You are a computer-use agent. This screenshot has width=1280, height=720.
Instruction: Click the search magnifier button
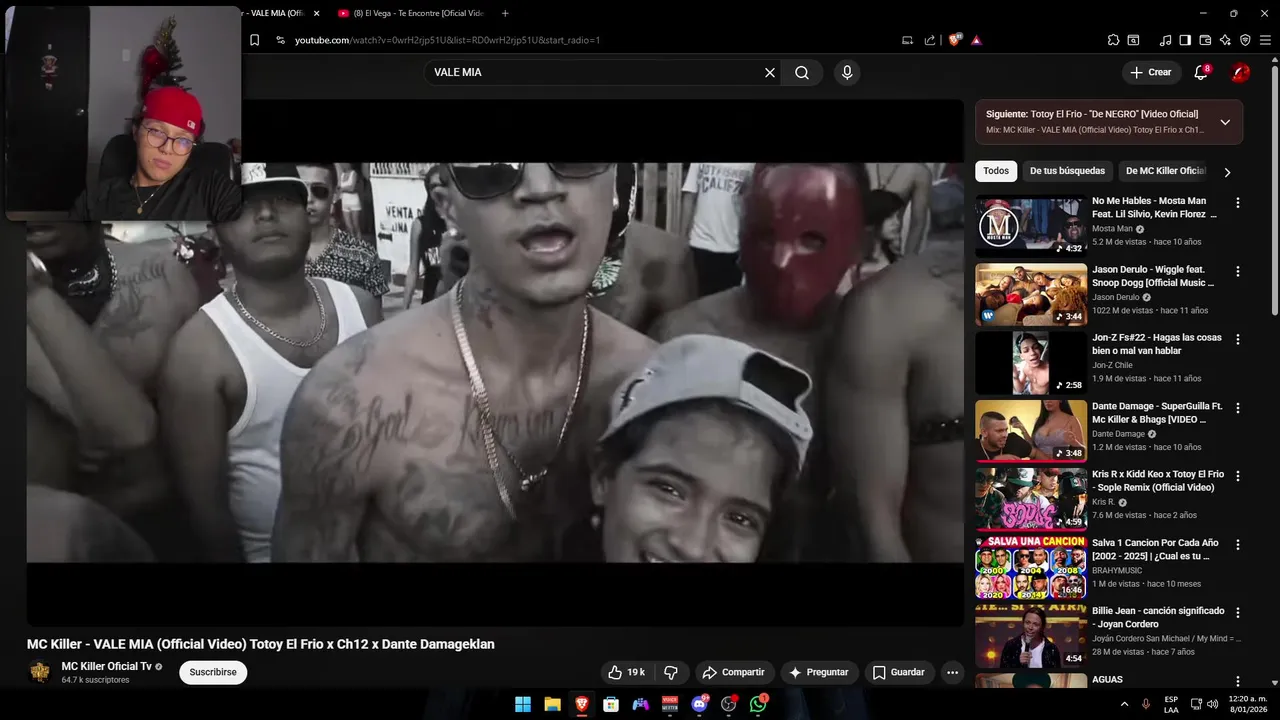point(802,72)
